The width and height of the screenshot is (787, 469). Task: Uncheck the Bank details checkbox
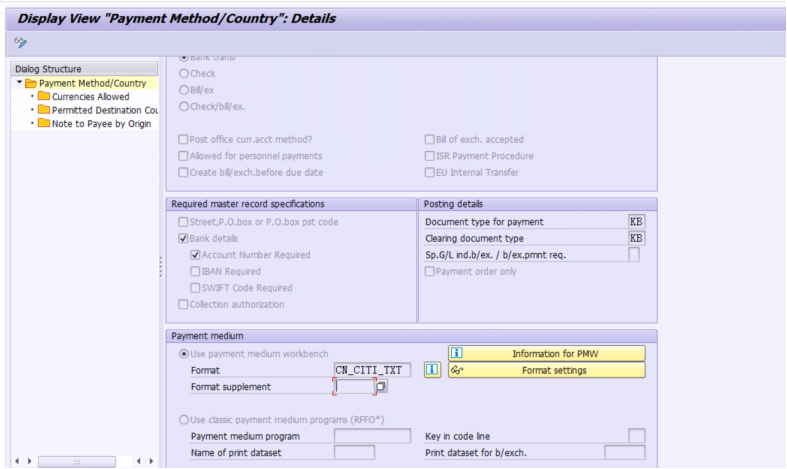(183, 238)
